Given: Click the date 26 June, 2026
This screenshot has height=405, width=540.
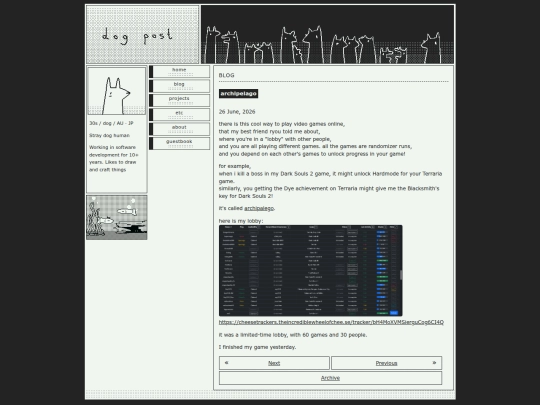Looking at the screenshot, I should click(x=237, y=112).
